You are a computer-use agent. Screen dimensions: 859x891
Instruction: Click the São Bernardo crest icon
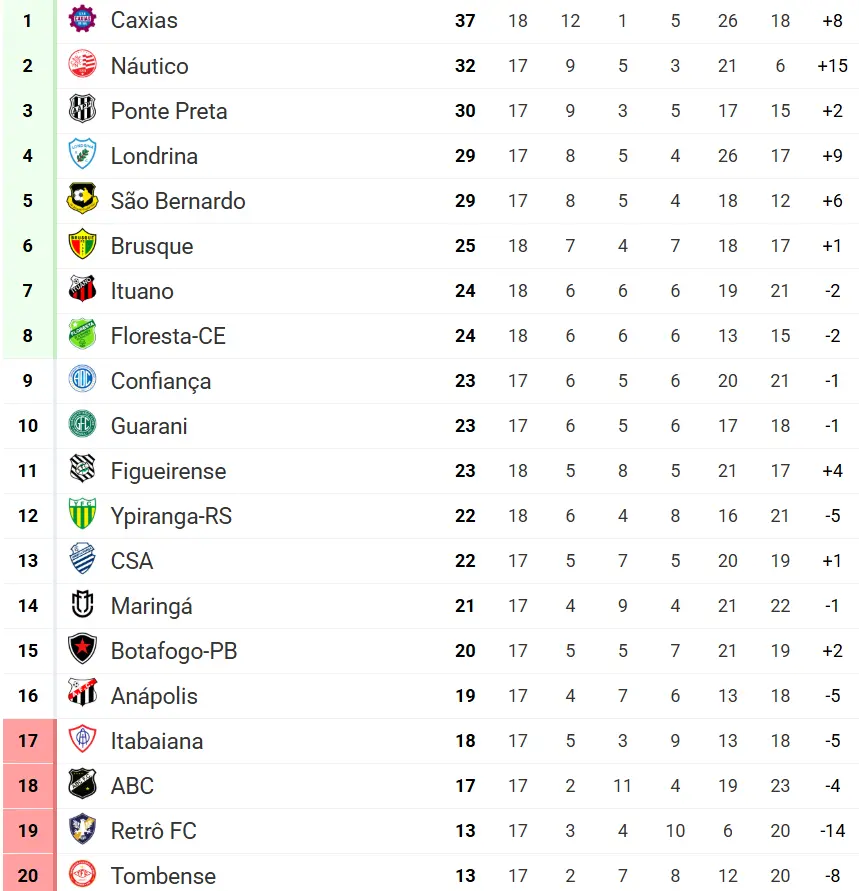tap(82, 200)
